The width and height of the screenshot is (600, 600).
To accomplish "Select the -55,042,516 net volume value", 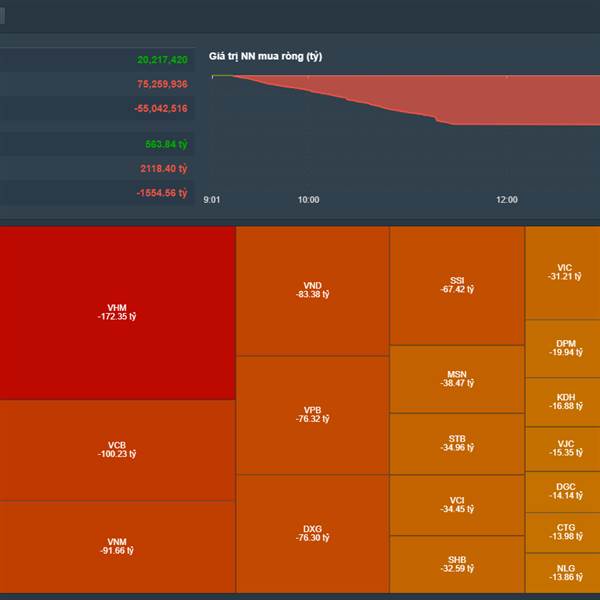I will (x=161, y=109).
